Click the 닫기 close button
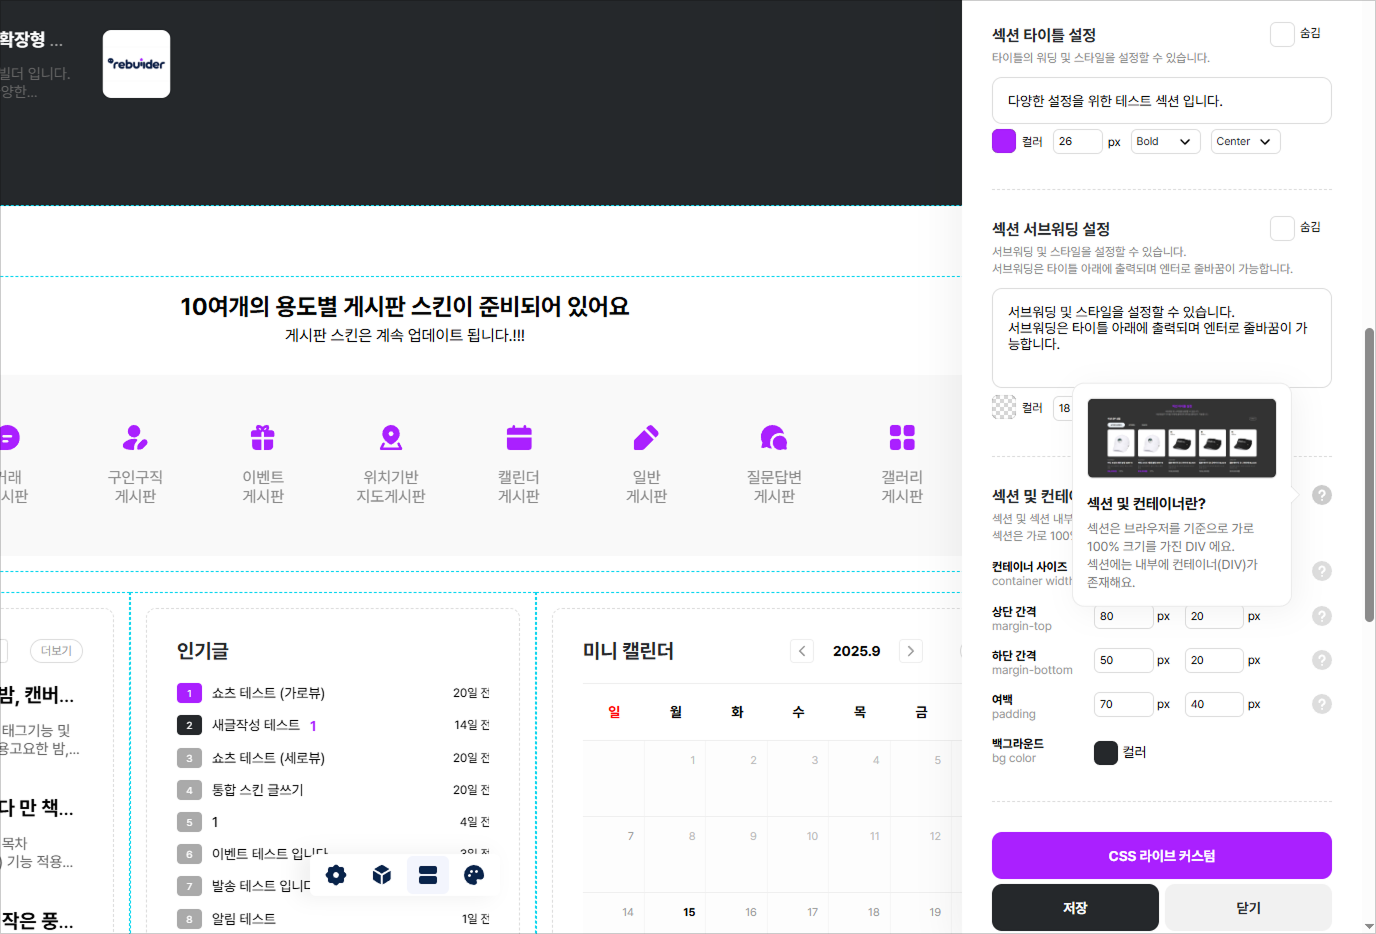Viewport: 1376px width, 934px height. tap(1248, 908)
